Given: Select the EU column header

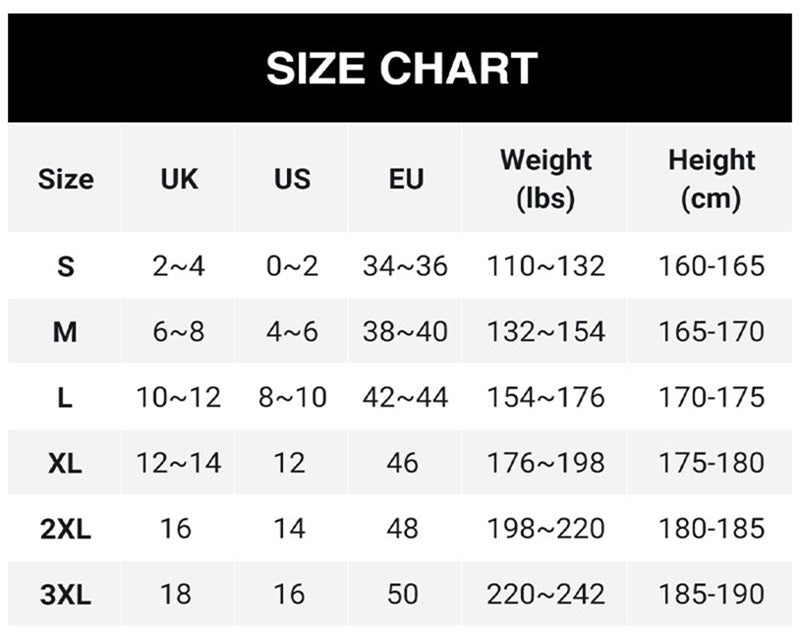Looking at the screenshot, I should 405,179.
